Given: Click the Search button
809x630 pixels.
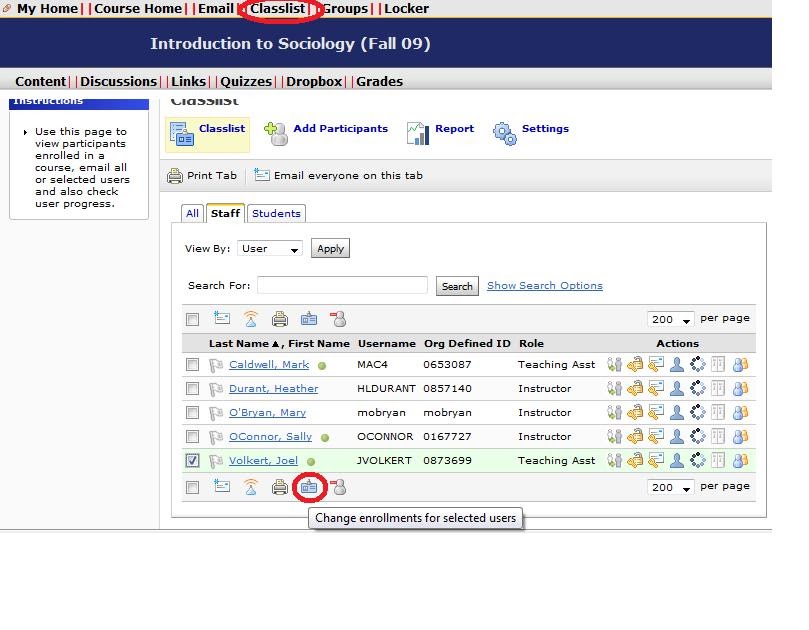Looking at the screenshot, I should click(x=457, y=286).
